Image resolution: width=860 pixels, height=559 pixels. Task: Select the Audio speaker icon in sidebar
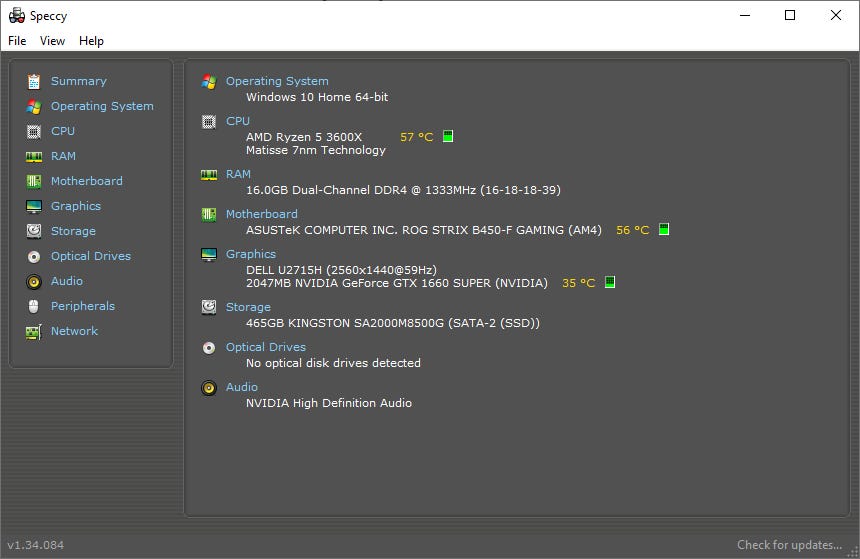(x=34, y=281)
